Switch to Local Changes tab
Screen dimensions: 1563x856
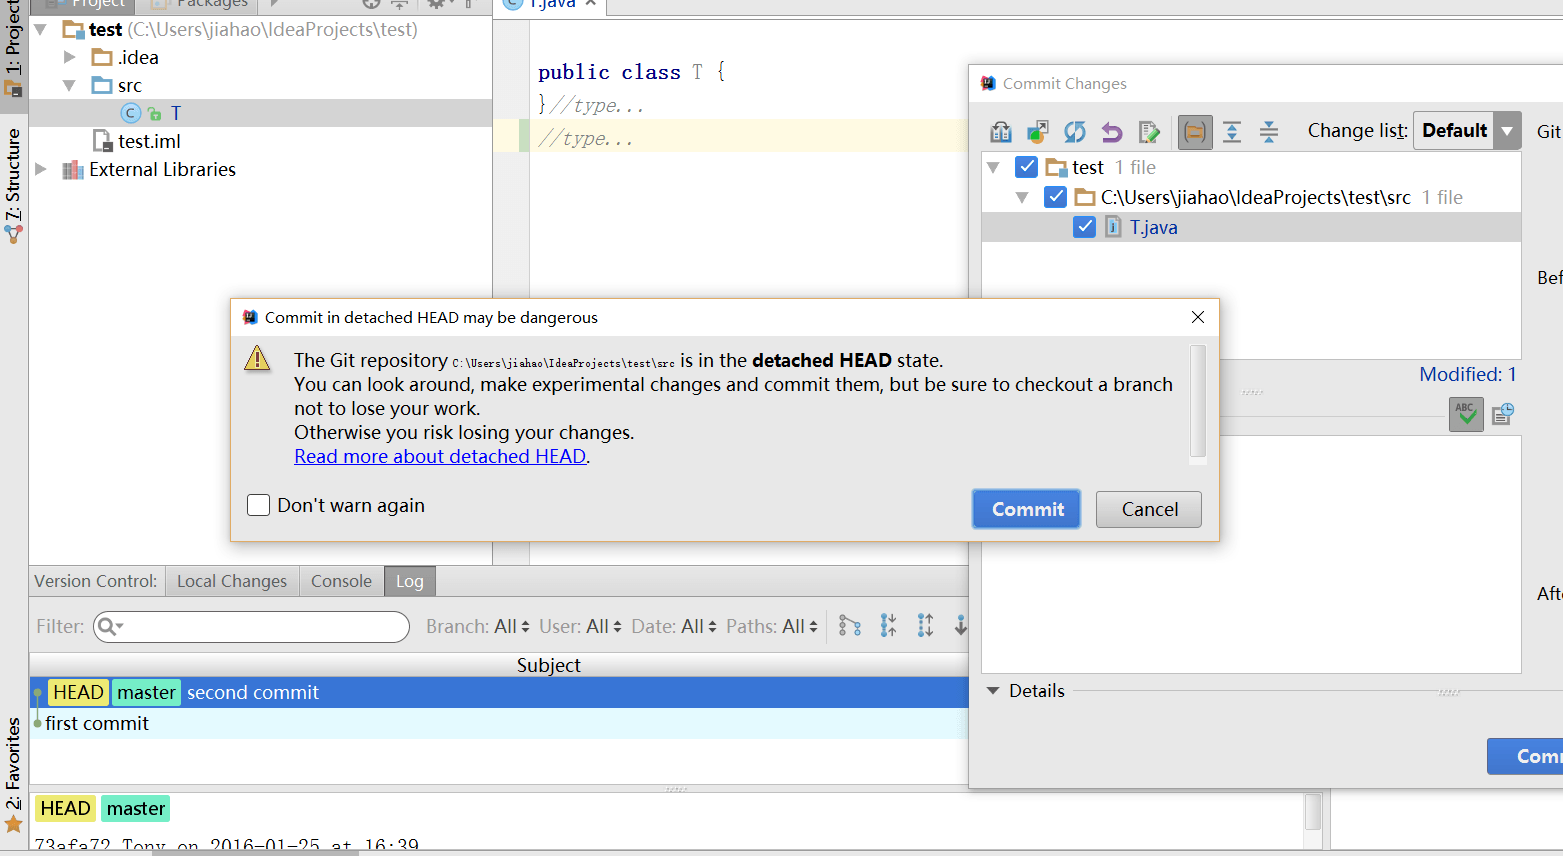pos(232,581)
